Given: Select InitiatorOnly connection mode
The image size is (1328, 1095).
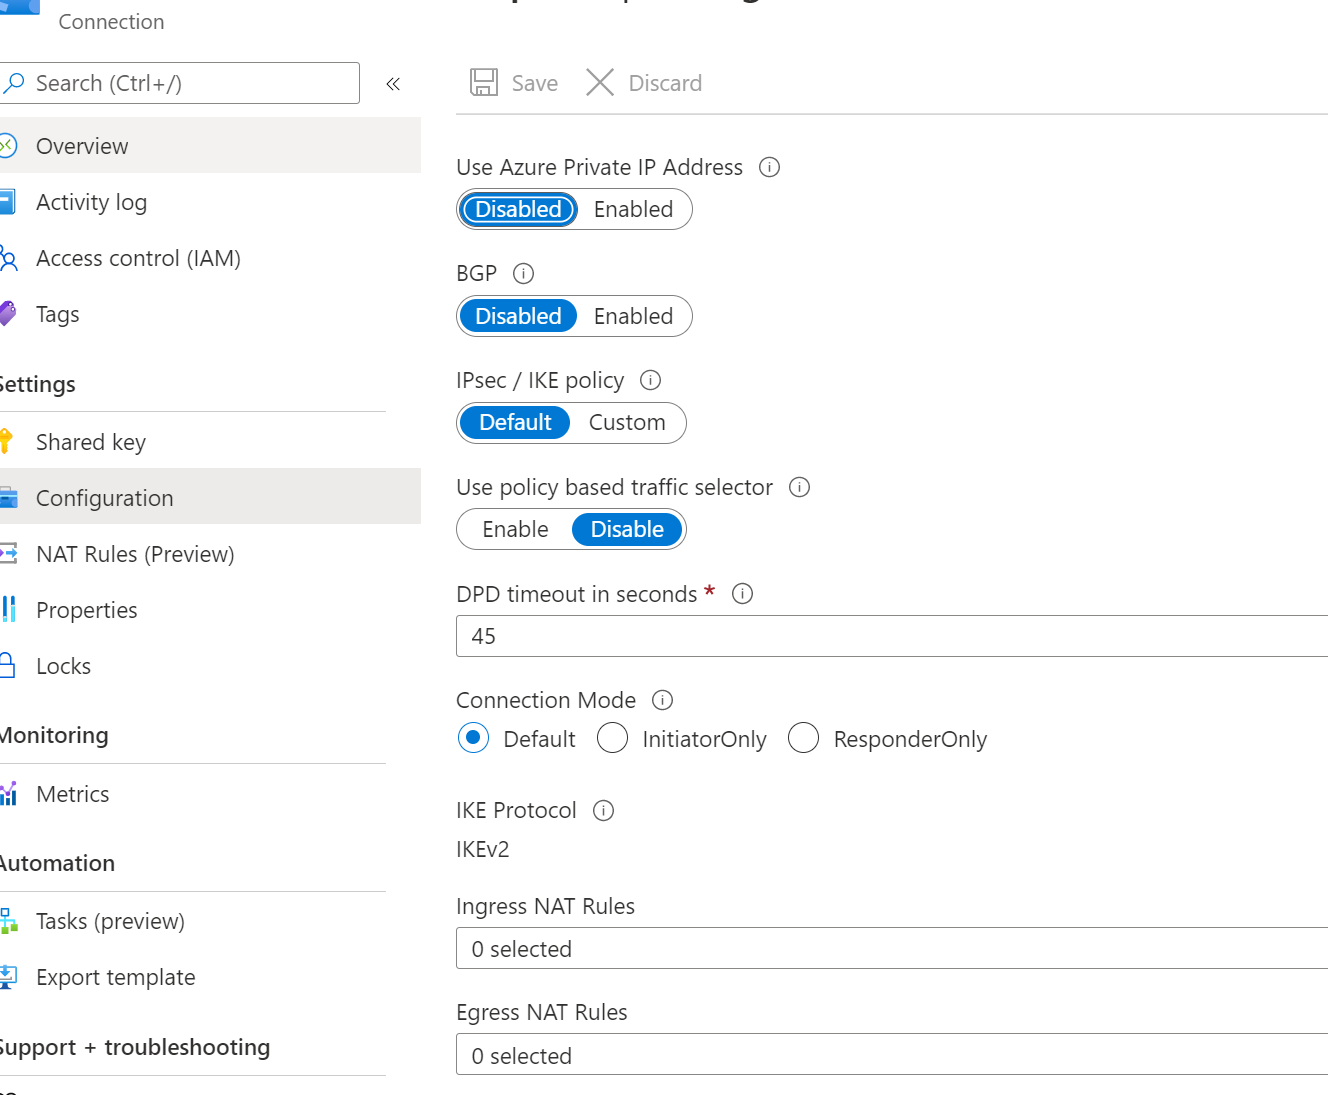Looking at the screenshot, I should 612,739.
